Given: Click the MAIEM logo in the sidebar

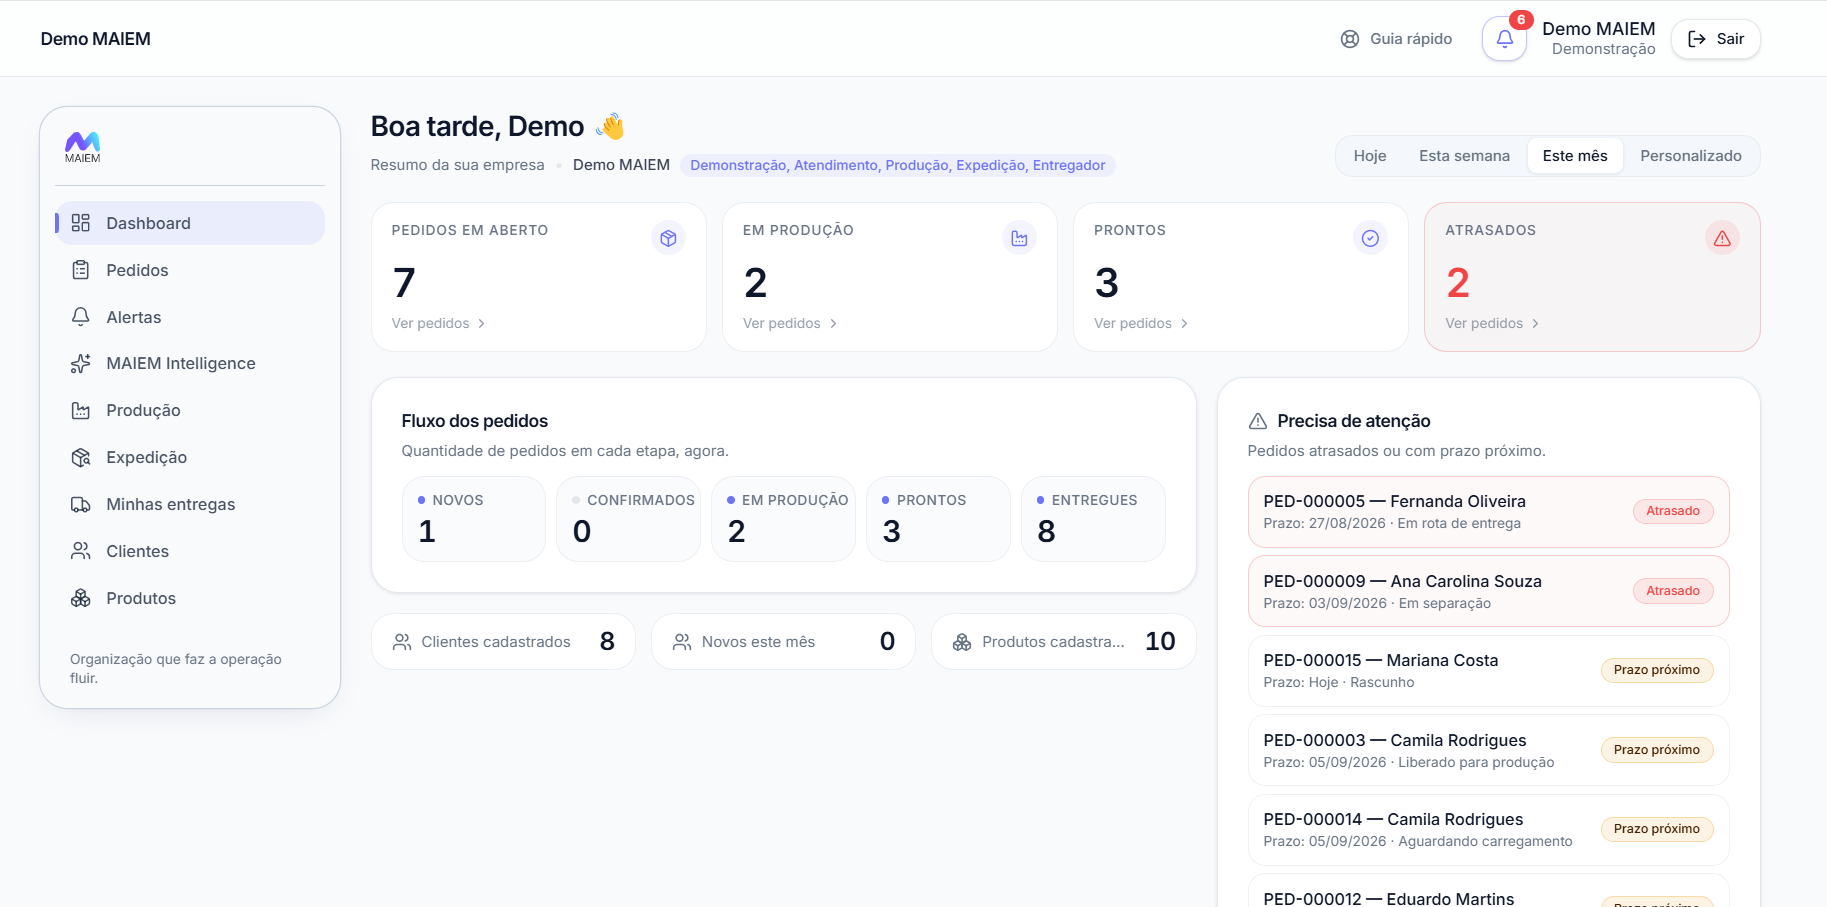Looking at the screenshot, I should click(82, 147).
